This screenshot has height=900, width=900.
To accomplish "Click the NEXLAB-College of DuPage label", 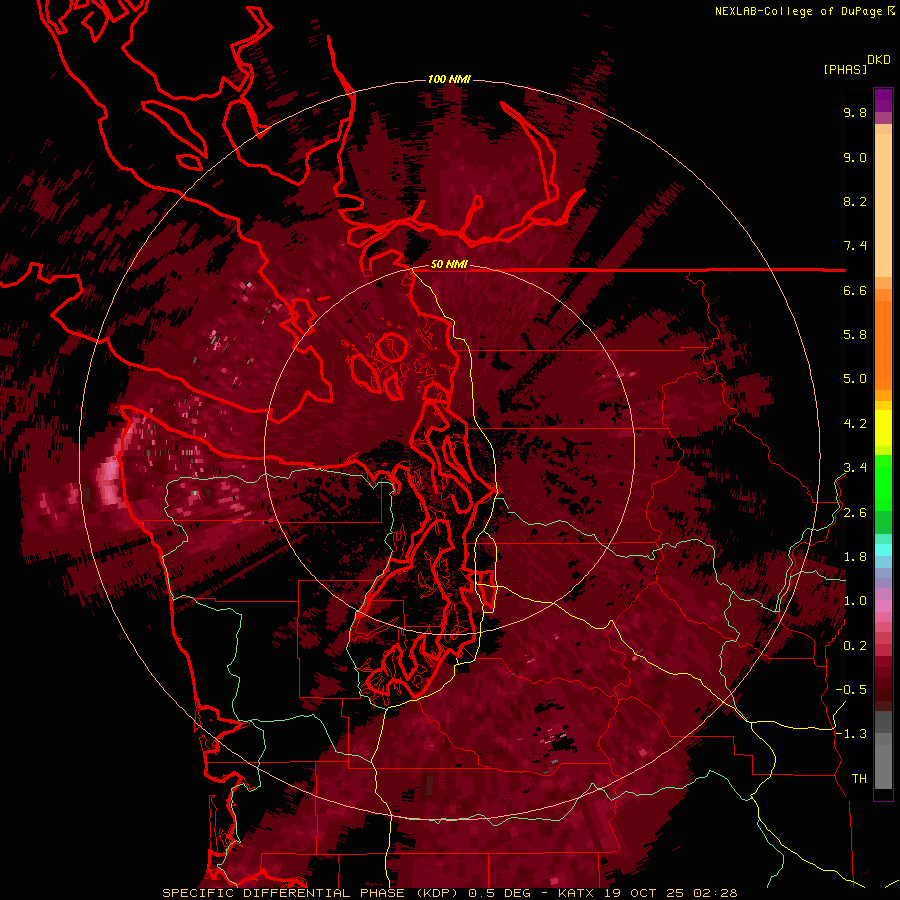I will (x=798, y=11).
